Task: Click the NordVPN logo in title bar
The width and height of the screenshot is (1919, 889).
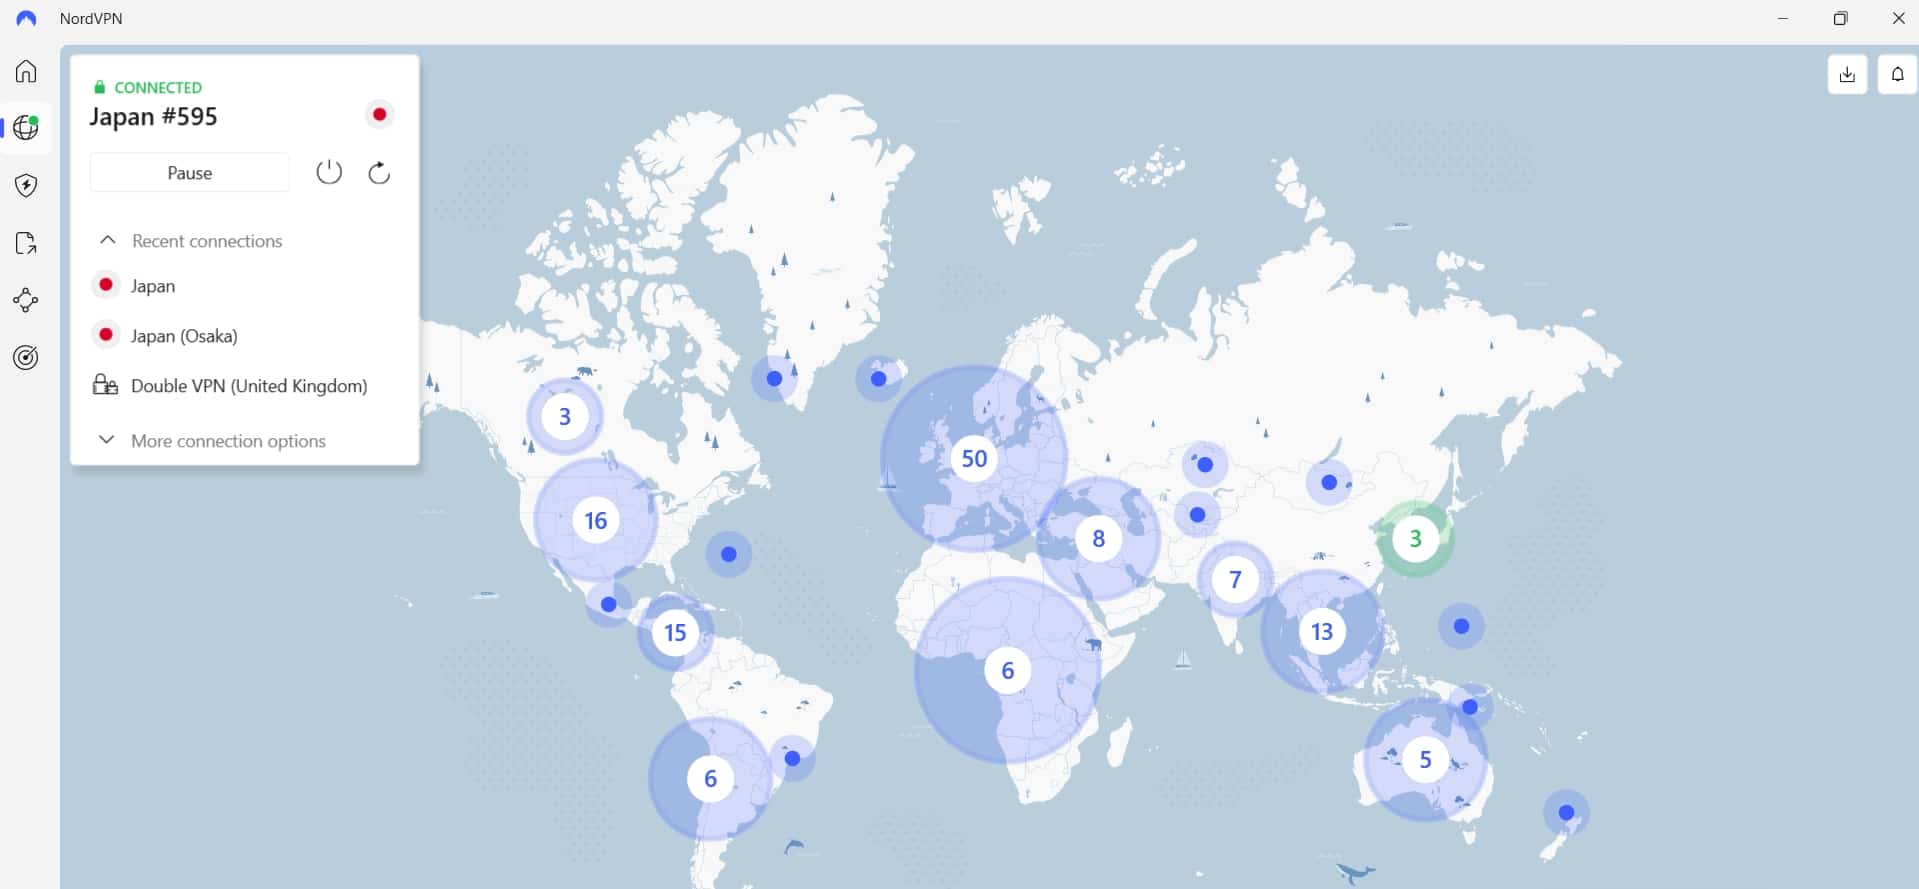Action: coord(26,18)
